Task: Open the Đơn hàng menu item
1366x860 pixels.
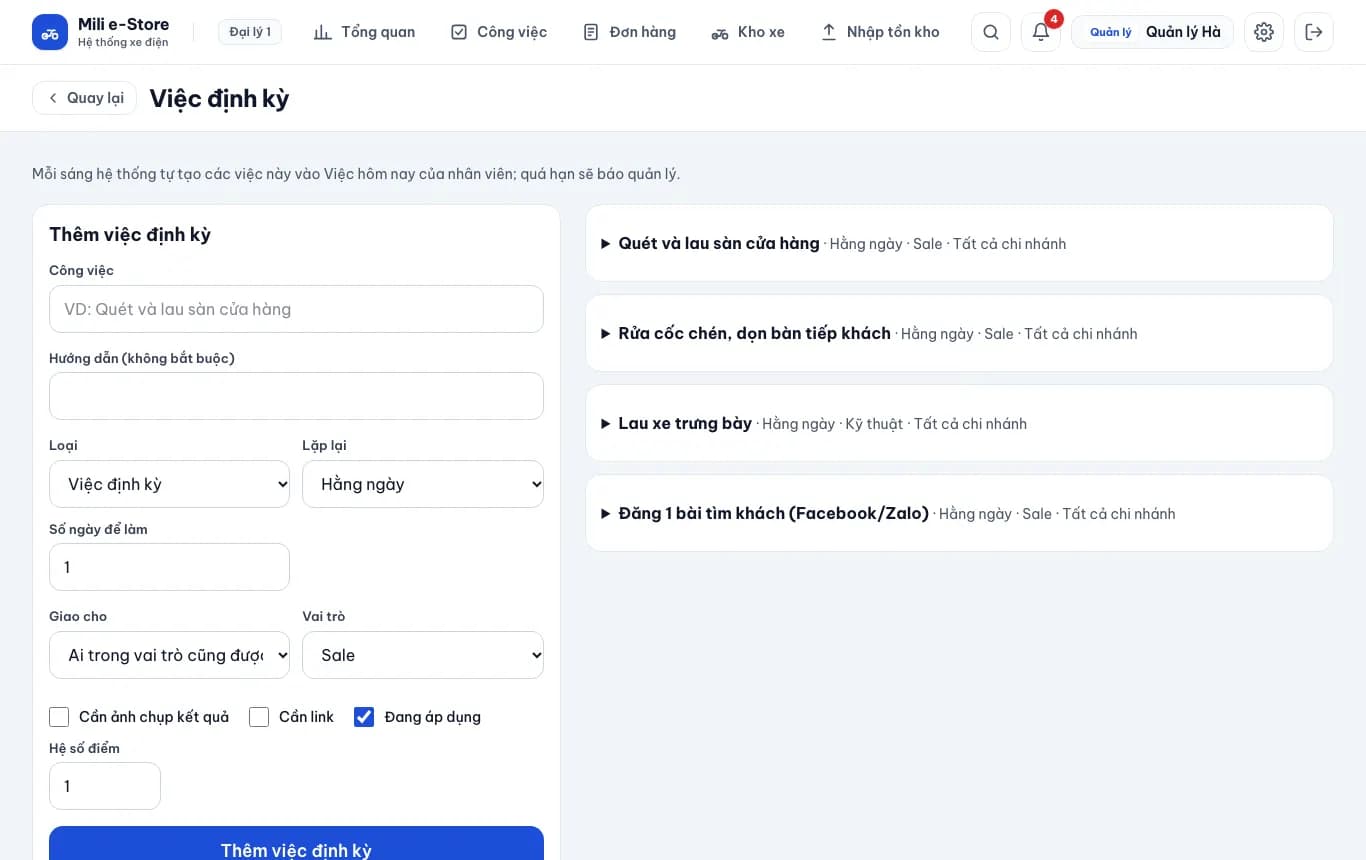Action: (629, 32)
